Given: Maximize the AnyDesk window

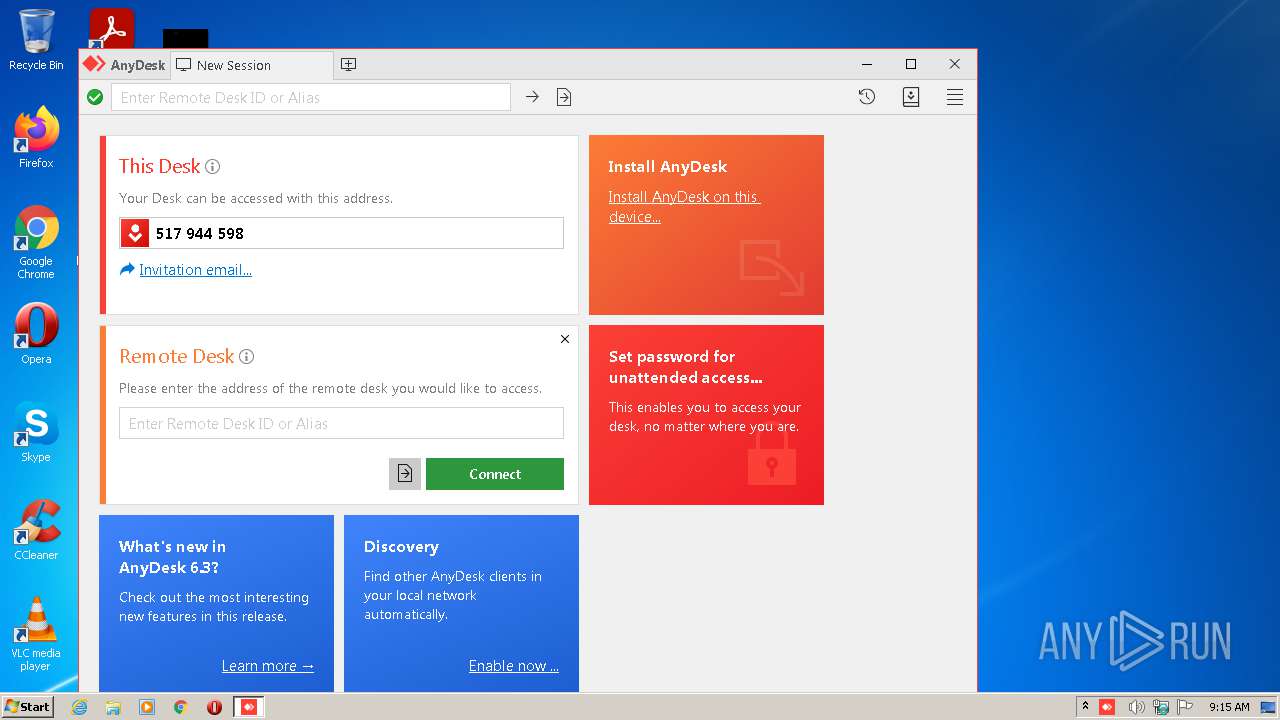Looking at the screenshot, I should tap(911, 64).
